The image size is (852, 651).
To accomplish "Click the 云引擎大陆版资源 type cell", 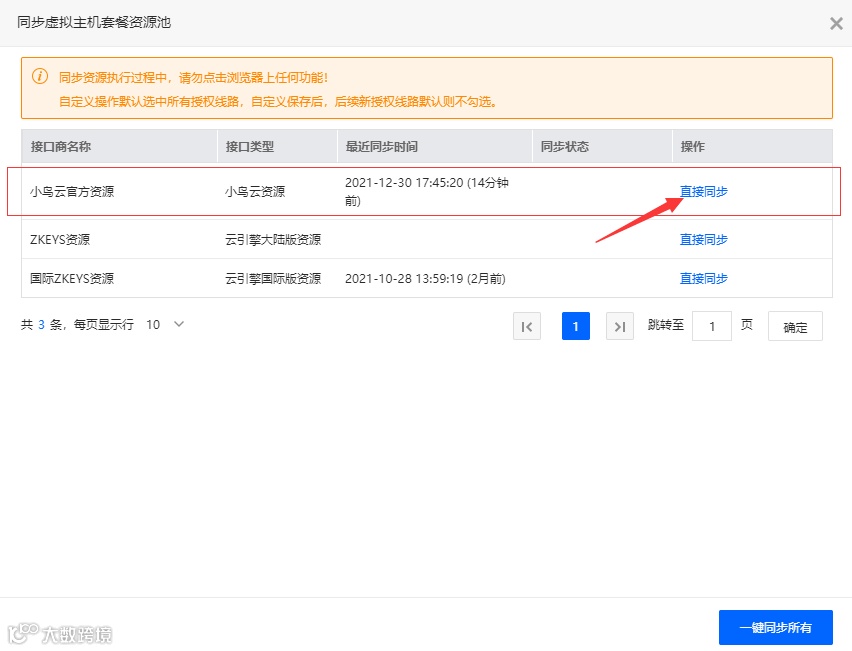I will coord(273,239).
